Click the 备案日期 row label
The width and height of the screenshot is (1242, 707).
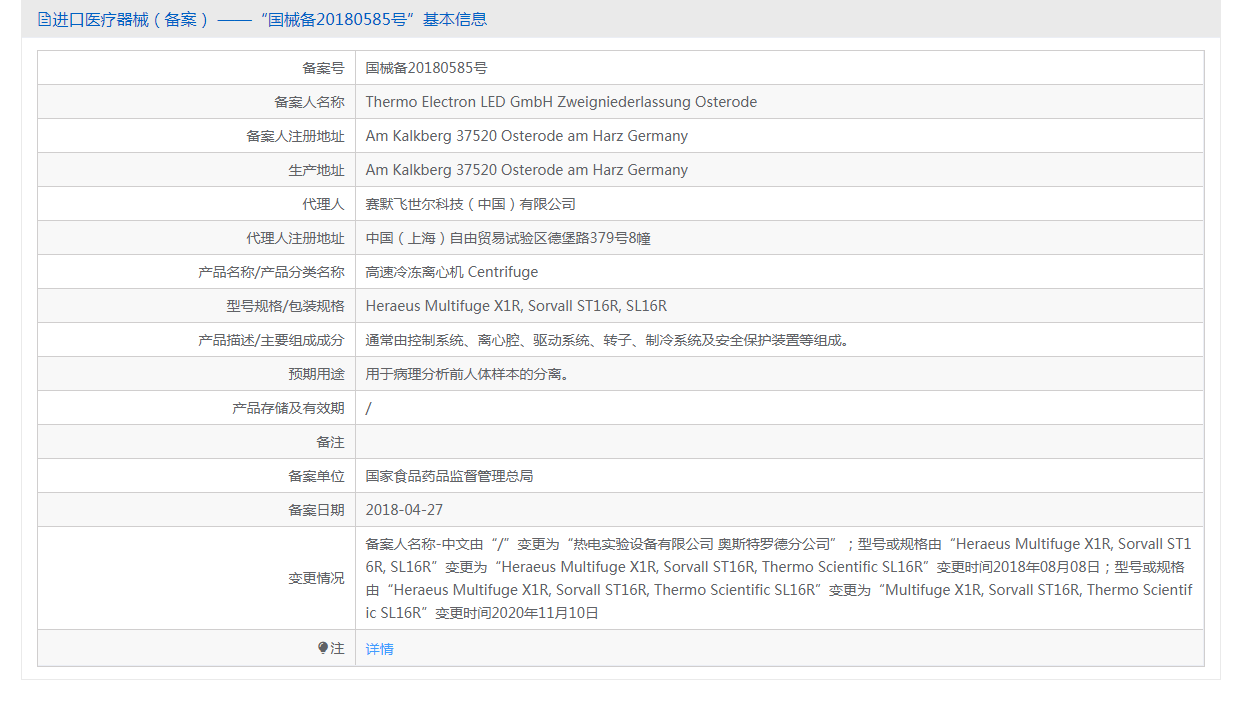pyautogui.click(x=316, y=510)
